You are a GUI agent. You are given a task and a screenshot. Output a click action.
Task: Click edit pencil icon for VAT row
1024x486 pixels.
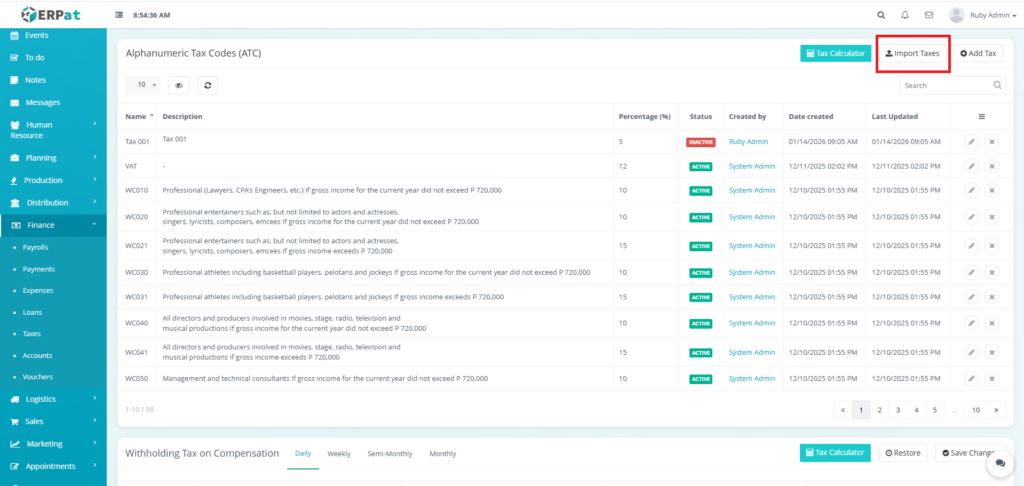pyautogui.click(x=971, y=166)
